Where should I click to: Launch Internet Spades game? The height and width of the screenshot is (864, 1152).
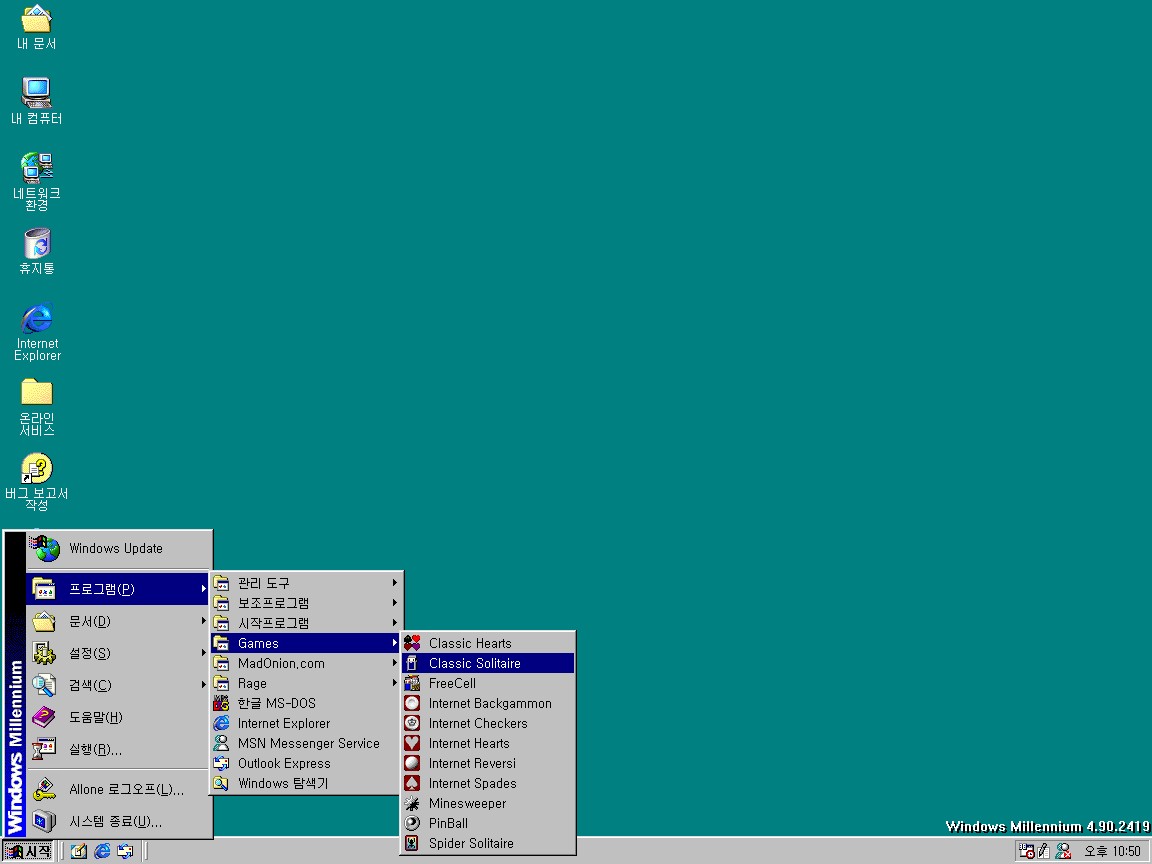[488, 783]
